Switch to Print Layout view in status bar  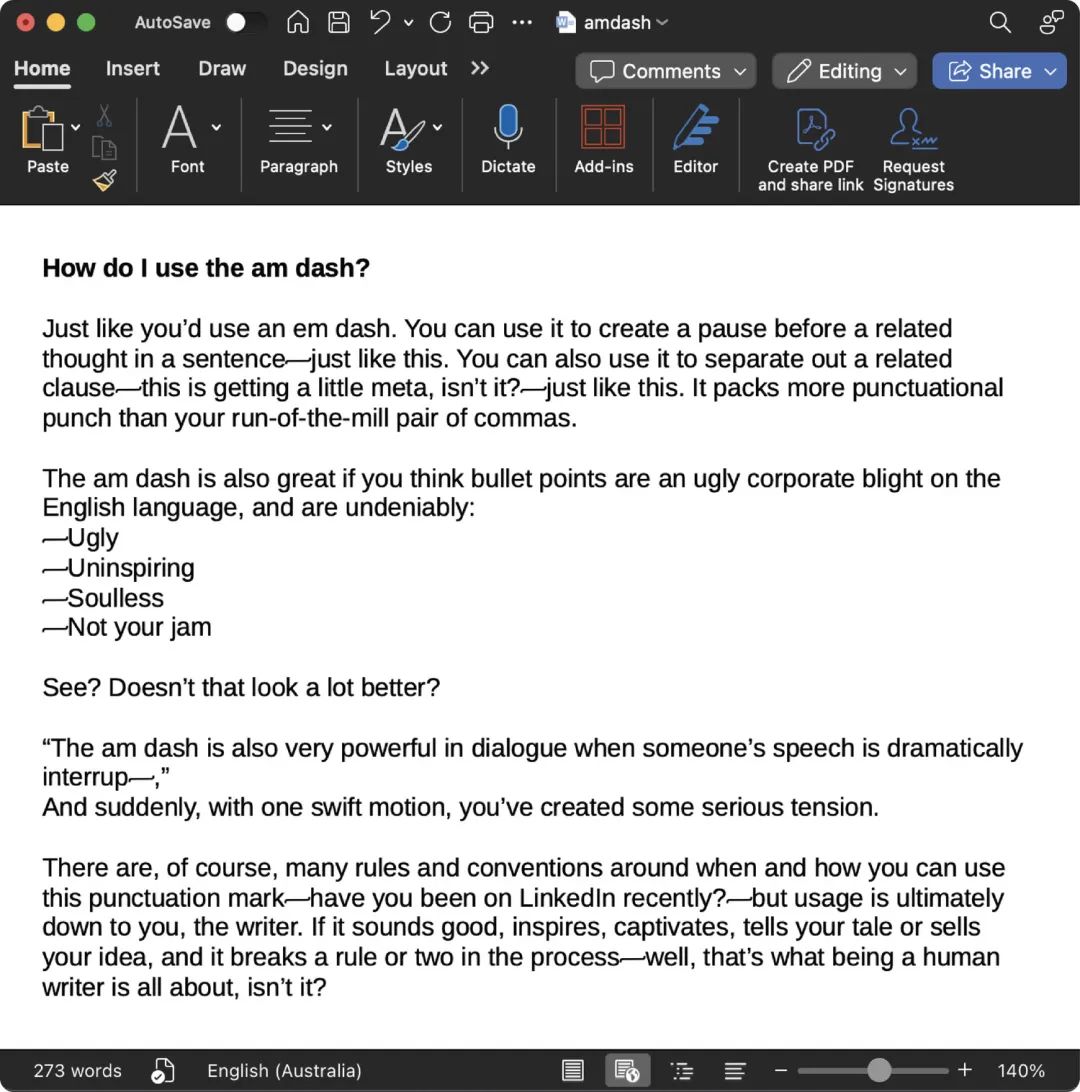coord(573,1070)
